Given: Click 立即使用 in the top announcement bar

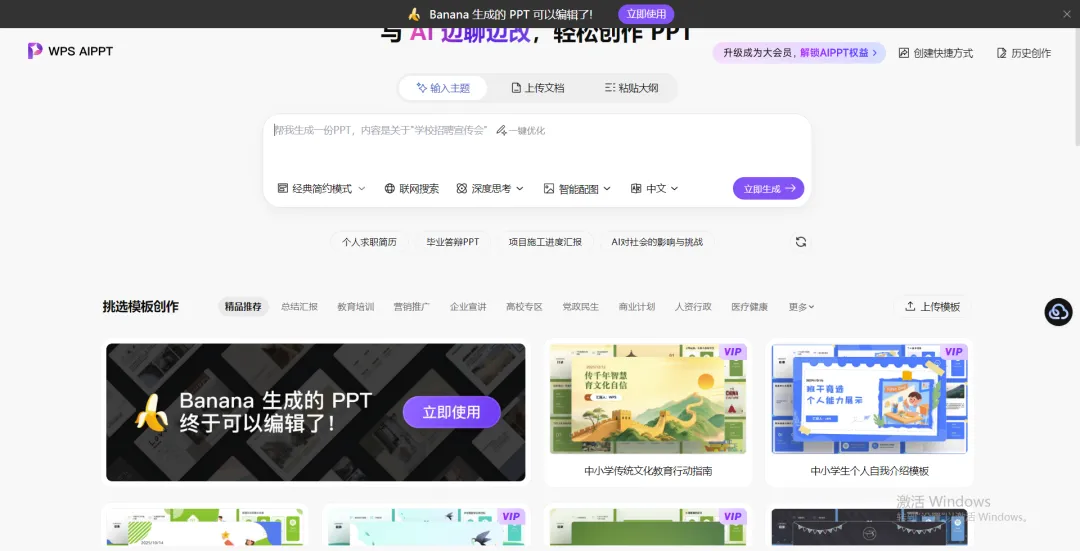Looking at the screenshot, I should tap(646, 14).
